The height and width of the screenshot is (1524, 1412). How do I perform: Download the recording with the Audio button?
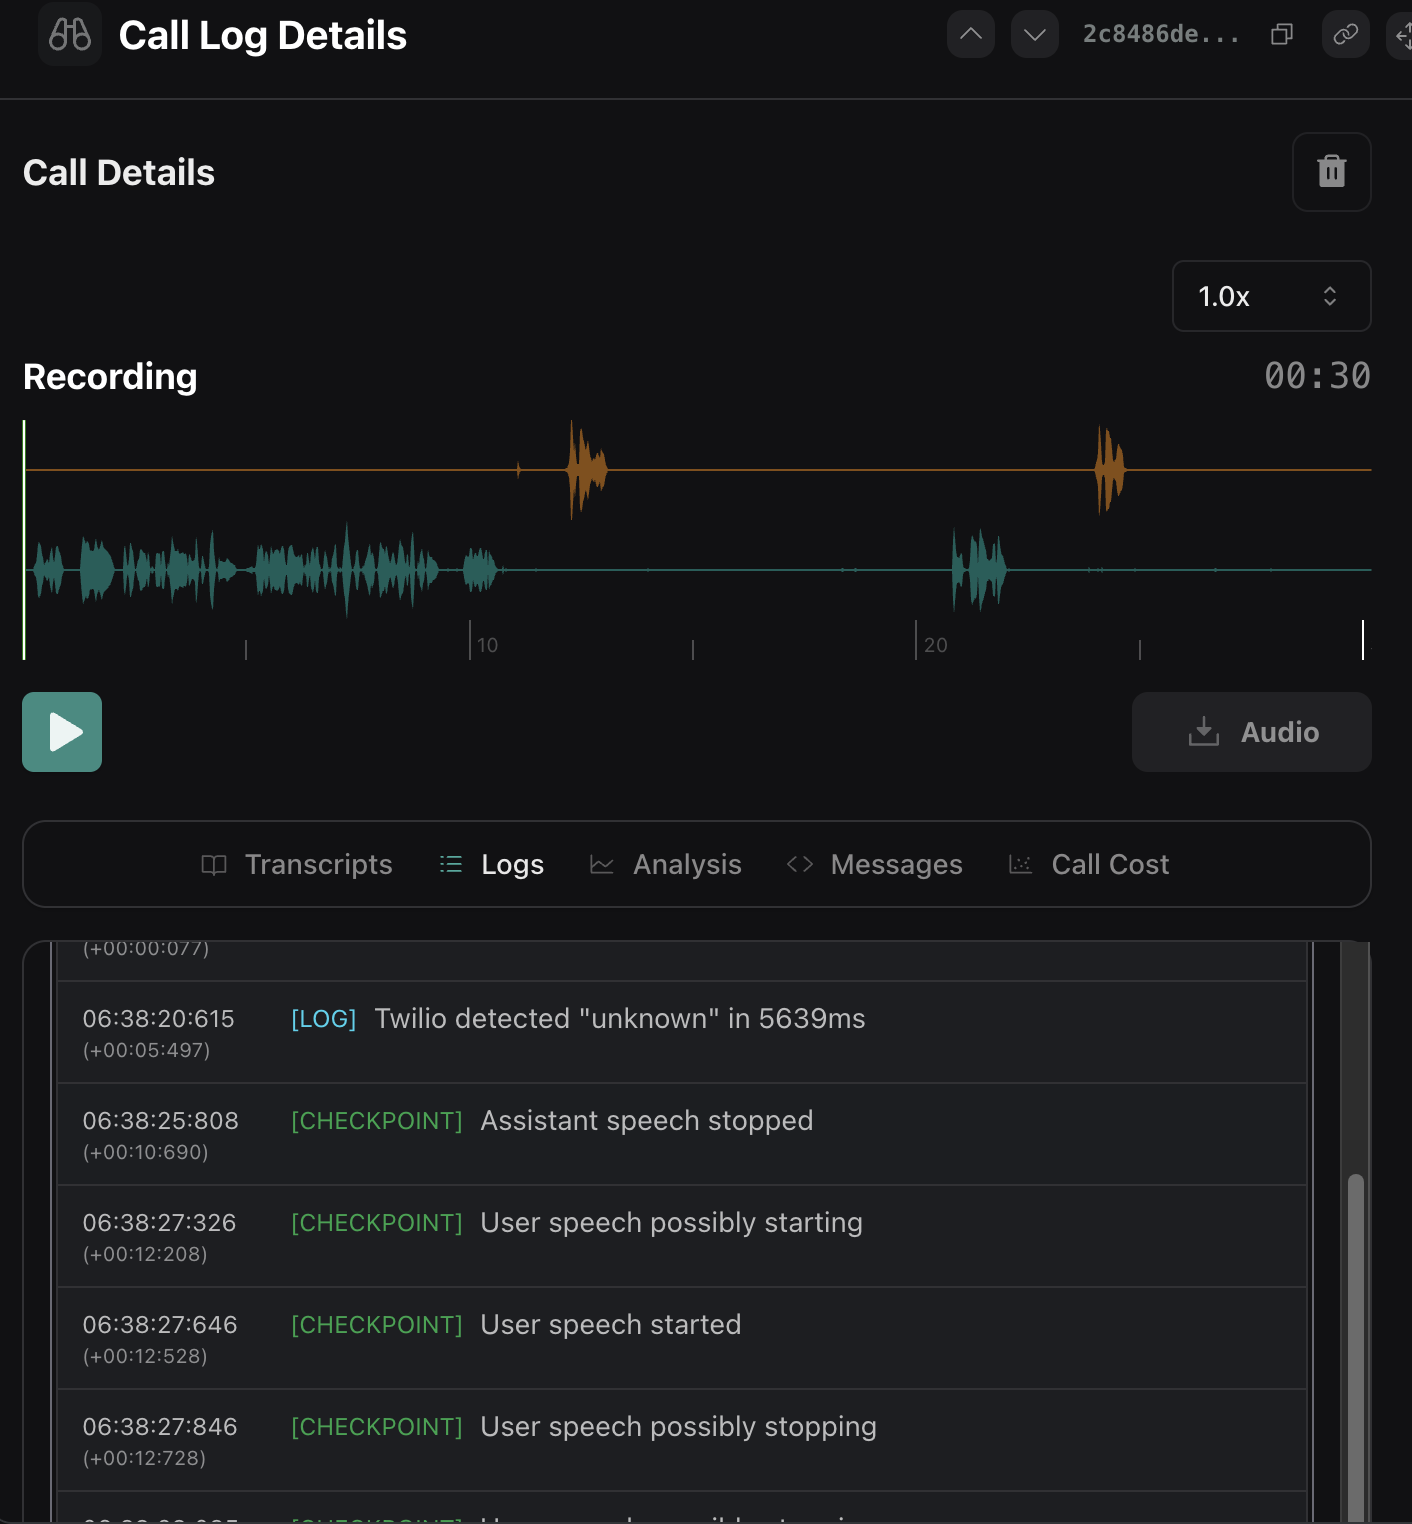pyautogui.click(x=1252, y=732)
